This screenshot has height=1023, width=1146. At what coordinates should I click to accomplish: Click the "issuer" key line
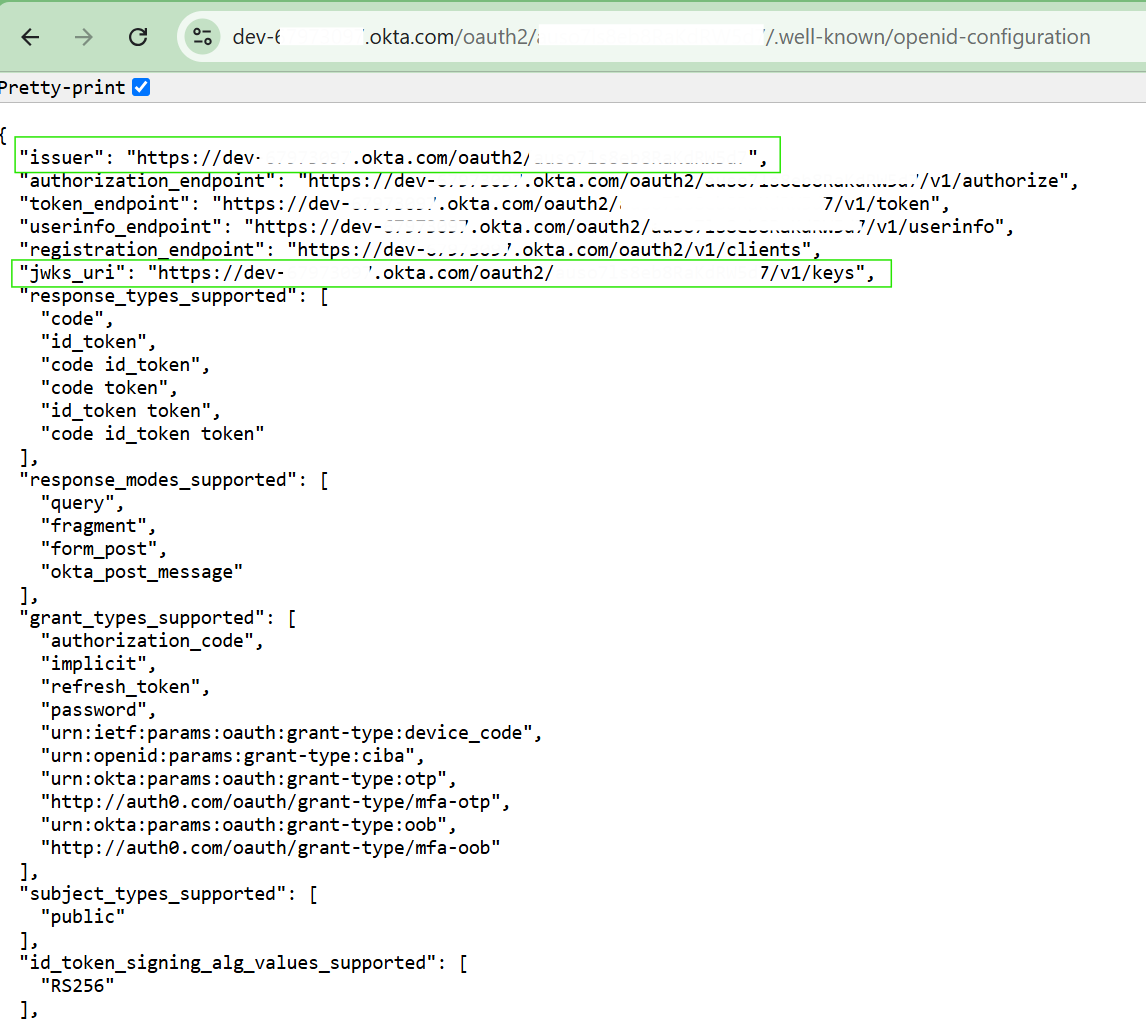tap(393, 158)
